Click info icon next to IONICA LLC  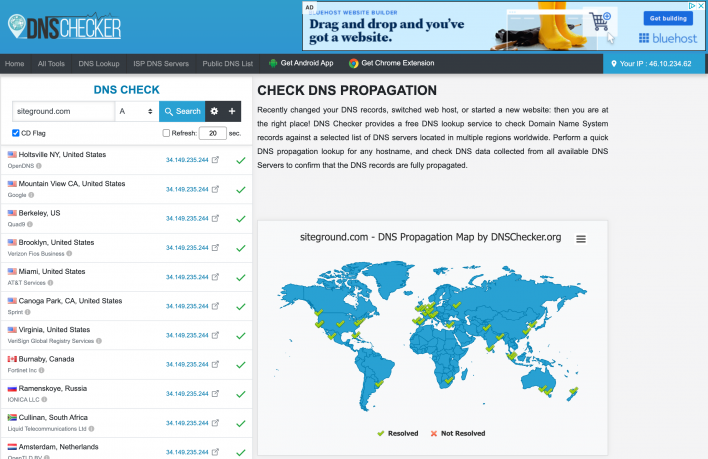point(44,399)
